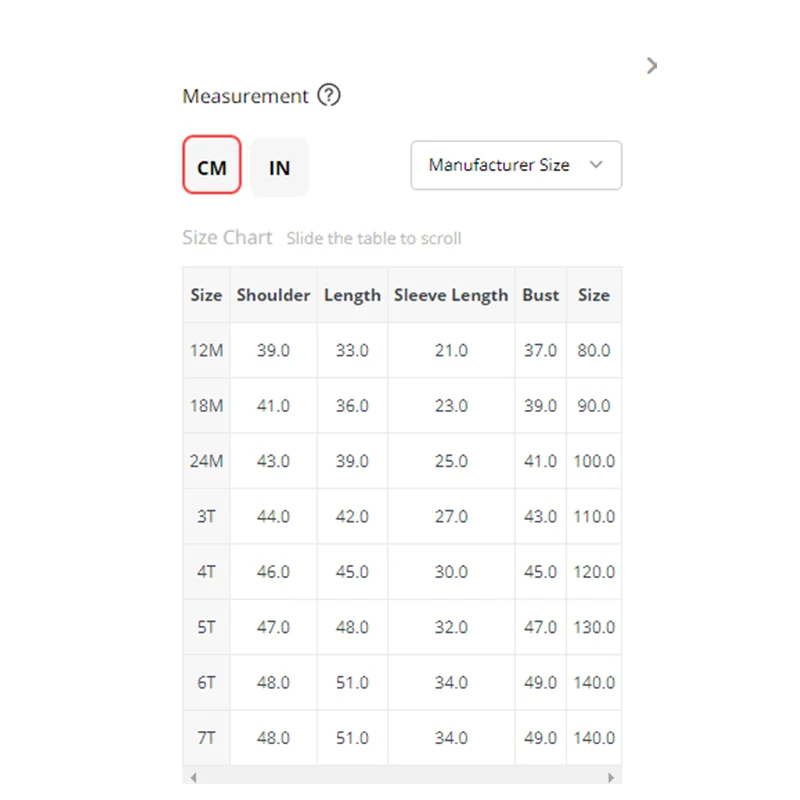
Task: Select the Sleeve Length column header
Action: pyautogui.click(x=451, y=295)
